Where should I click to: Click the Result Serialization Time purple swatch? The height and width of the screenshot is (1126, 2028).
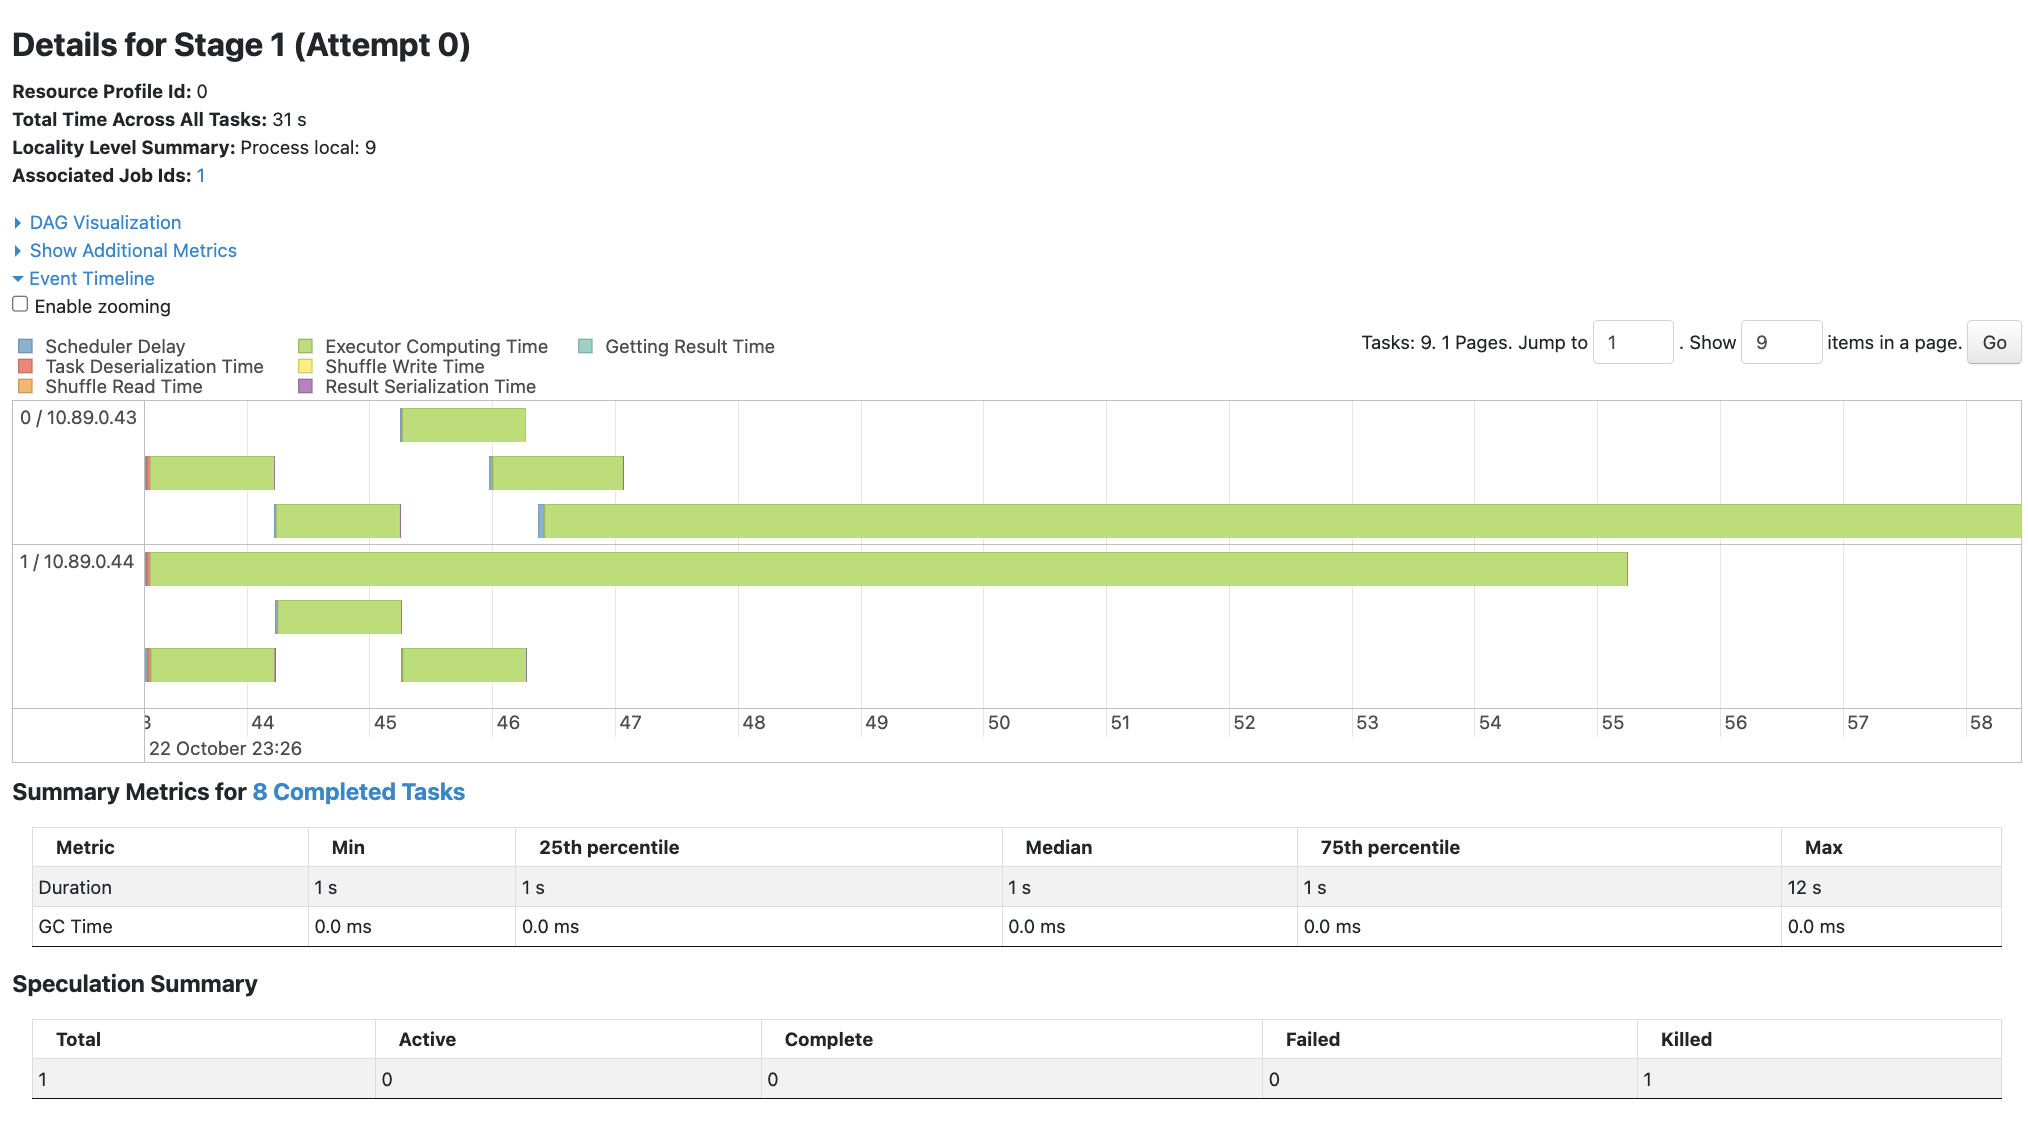[x=306, y=387]
